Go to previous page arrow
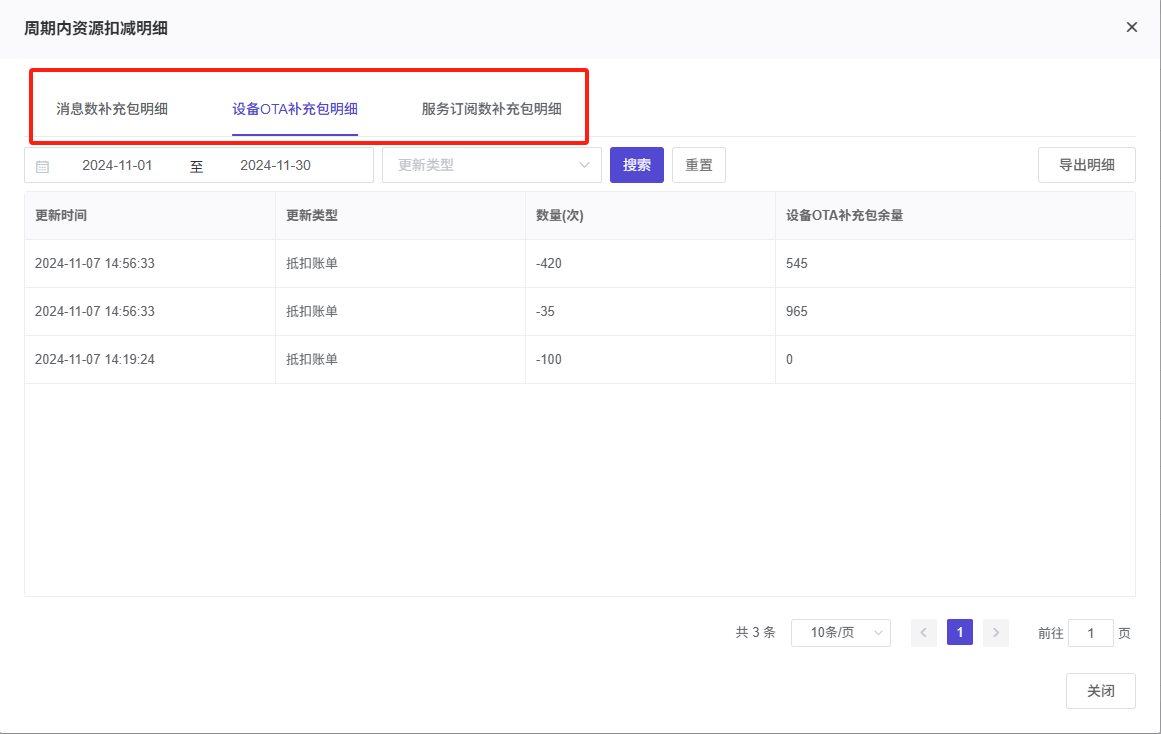 coord(923,633)
